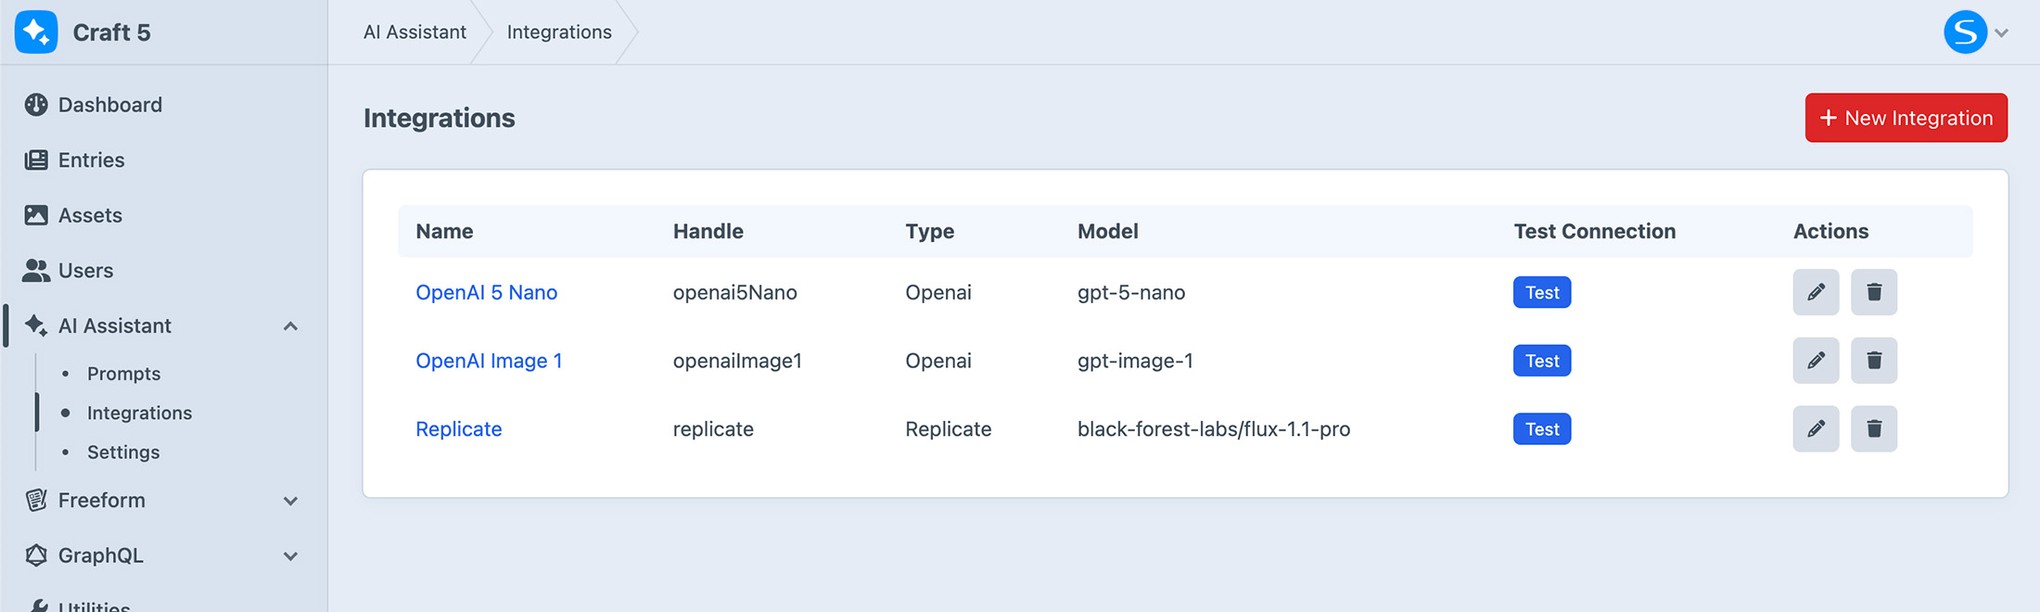This screenshot has height=612, width=2040.
Task: Test the OpenAI Image 1 connection
Action: click(1542, 360)
